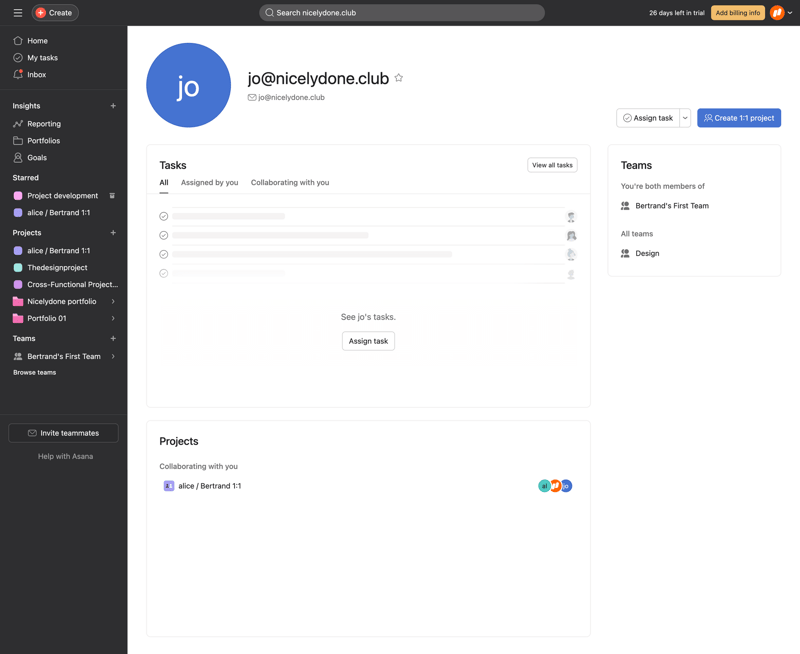Open the Portfolios folder icon

[x=18, y=140]
